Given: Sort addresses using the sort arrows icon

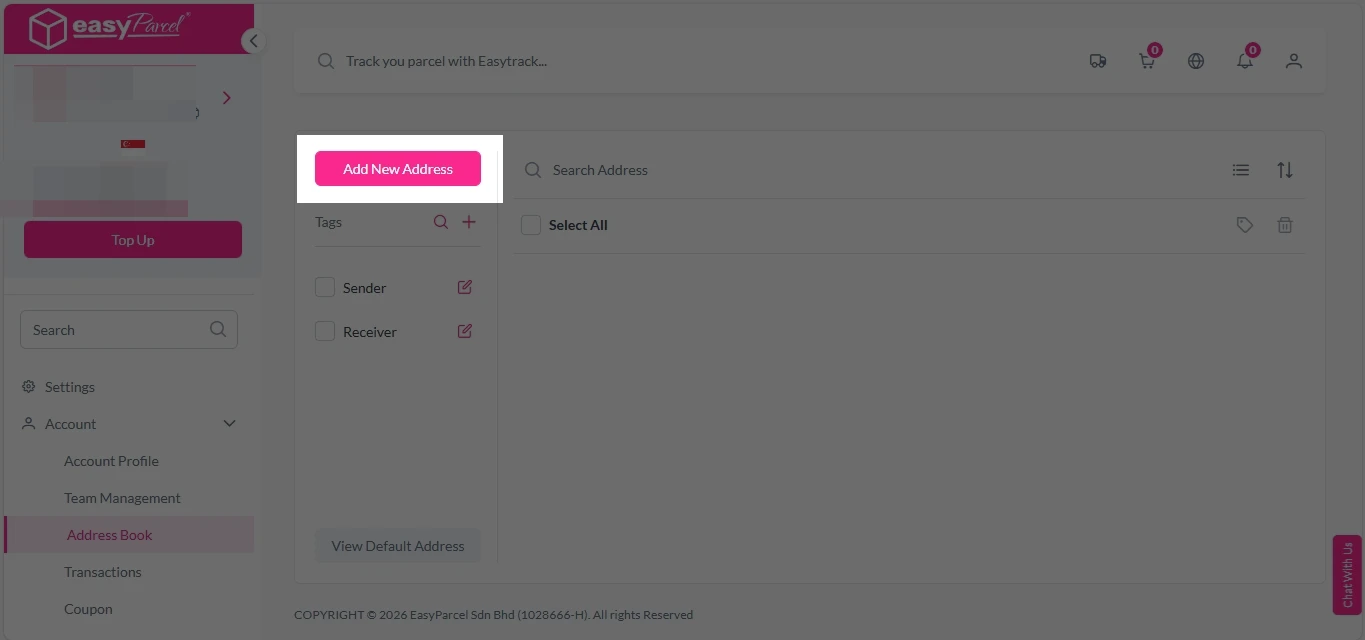Looking at the screenshot, I should pyautogui.click(x=1285, y=169).
